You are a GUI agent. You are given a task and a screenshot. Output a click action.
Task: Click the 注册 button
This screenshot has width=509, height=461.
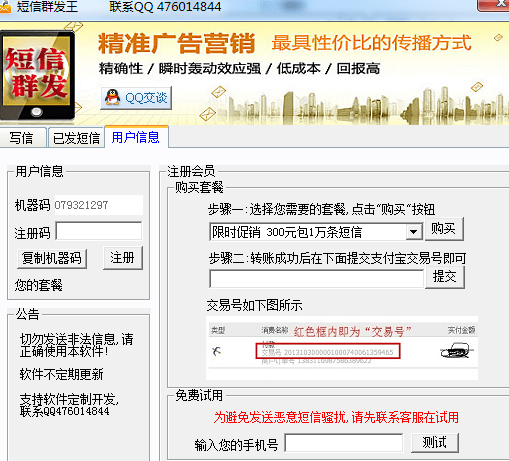(x=123, y=258)
